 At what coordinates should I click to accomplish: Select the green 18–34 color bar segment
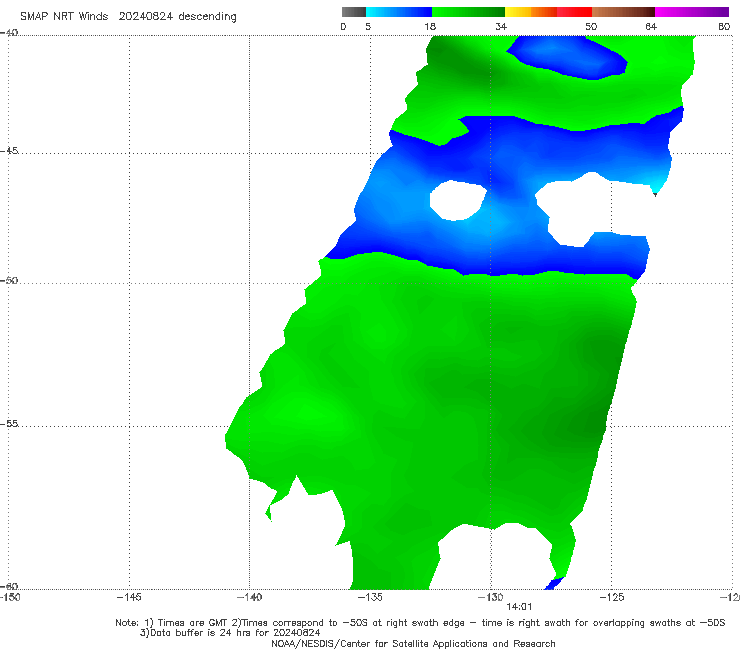468,12
